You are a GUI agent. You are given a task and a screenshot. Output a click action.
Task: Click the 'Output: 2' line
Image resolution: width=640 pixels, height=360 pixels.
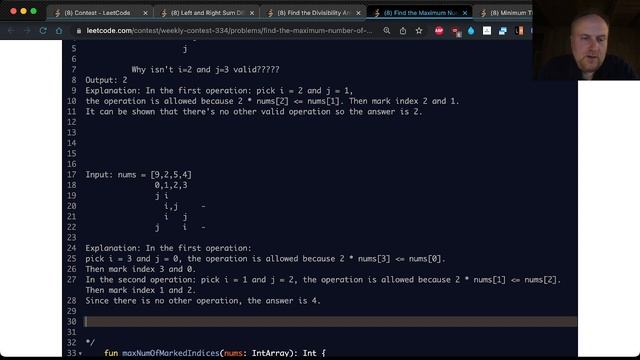click(106, 80)
